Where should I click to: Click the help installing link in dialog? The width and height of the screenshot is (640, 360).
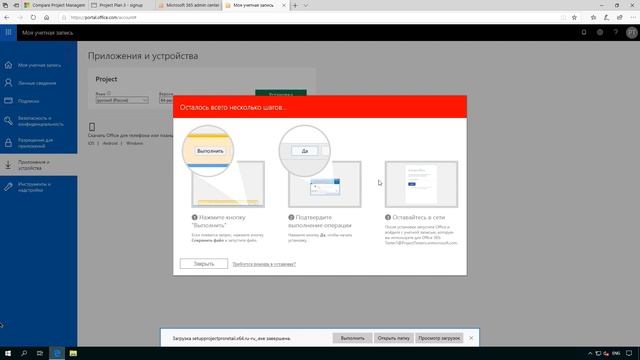tap(264, 264)
